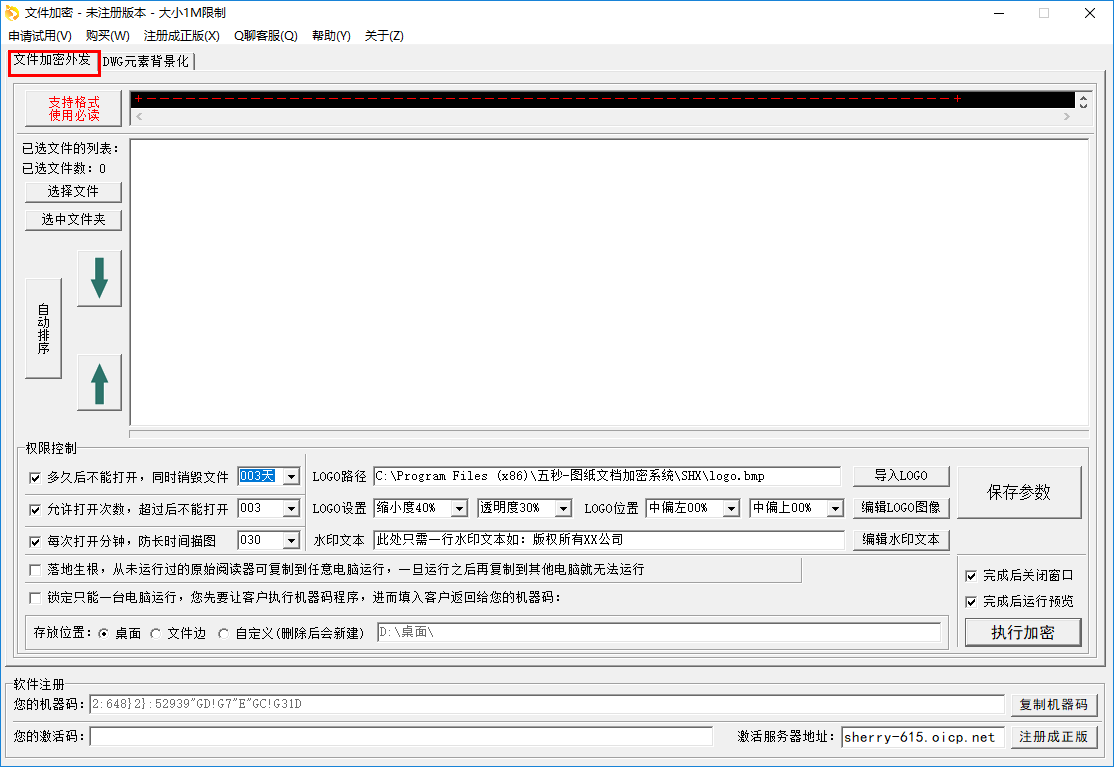Open 申请试用(V) menu
1114x767 pixels.
(x=40, y=36)
